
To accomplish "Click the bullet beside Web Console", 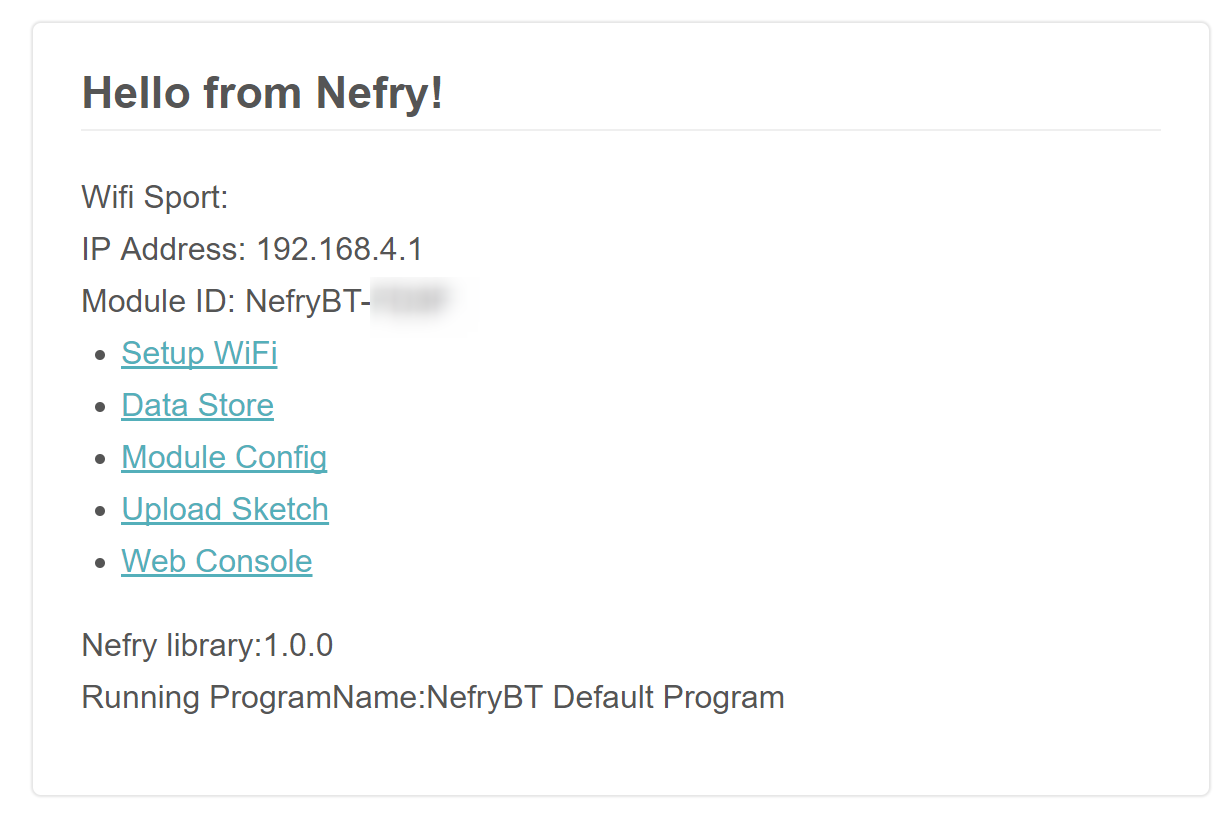I will tap(99, 563).
